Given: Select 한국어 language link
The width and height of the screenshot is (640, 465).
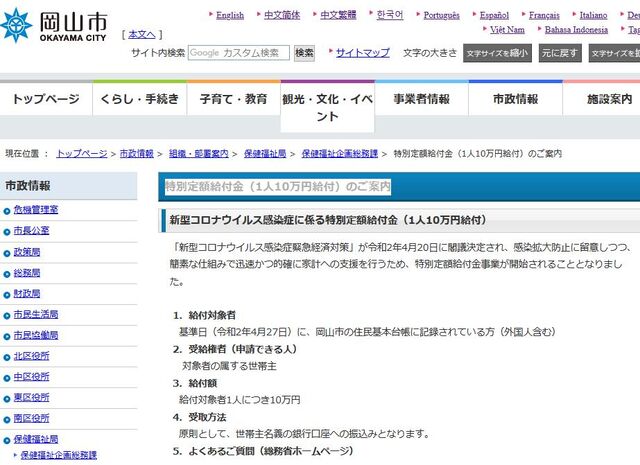Looking at the screenshot, I should 390,15.
